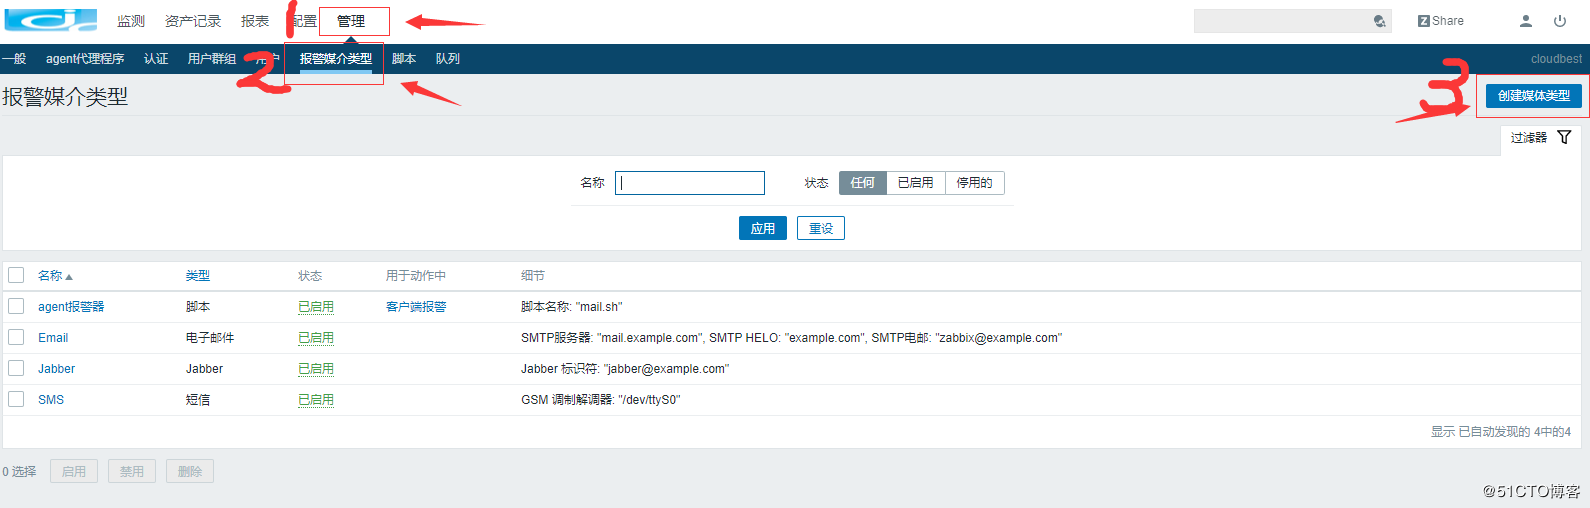Screen dimensions: 1590x508
Task: Sort by 类型 column header
Action: click(198, 276)
